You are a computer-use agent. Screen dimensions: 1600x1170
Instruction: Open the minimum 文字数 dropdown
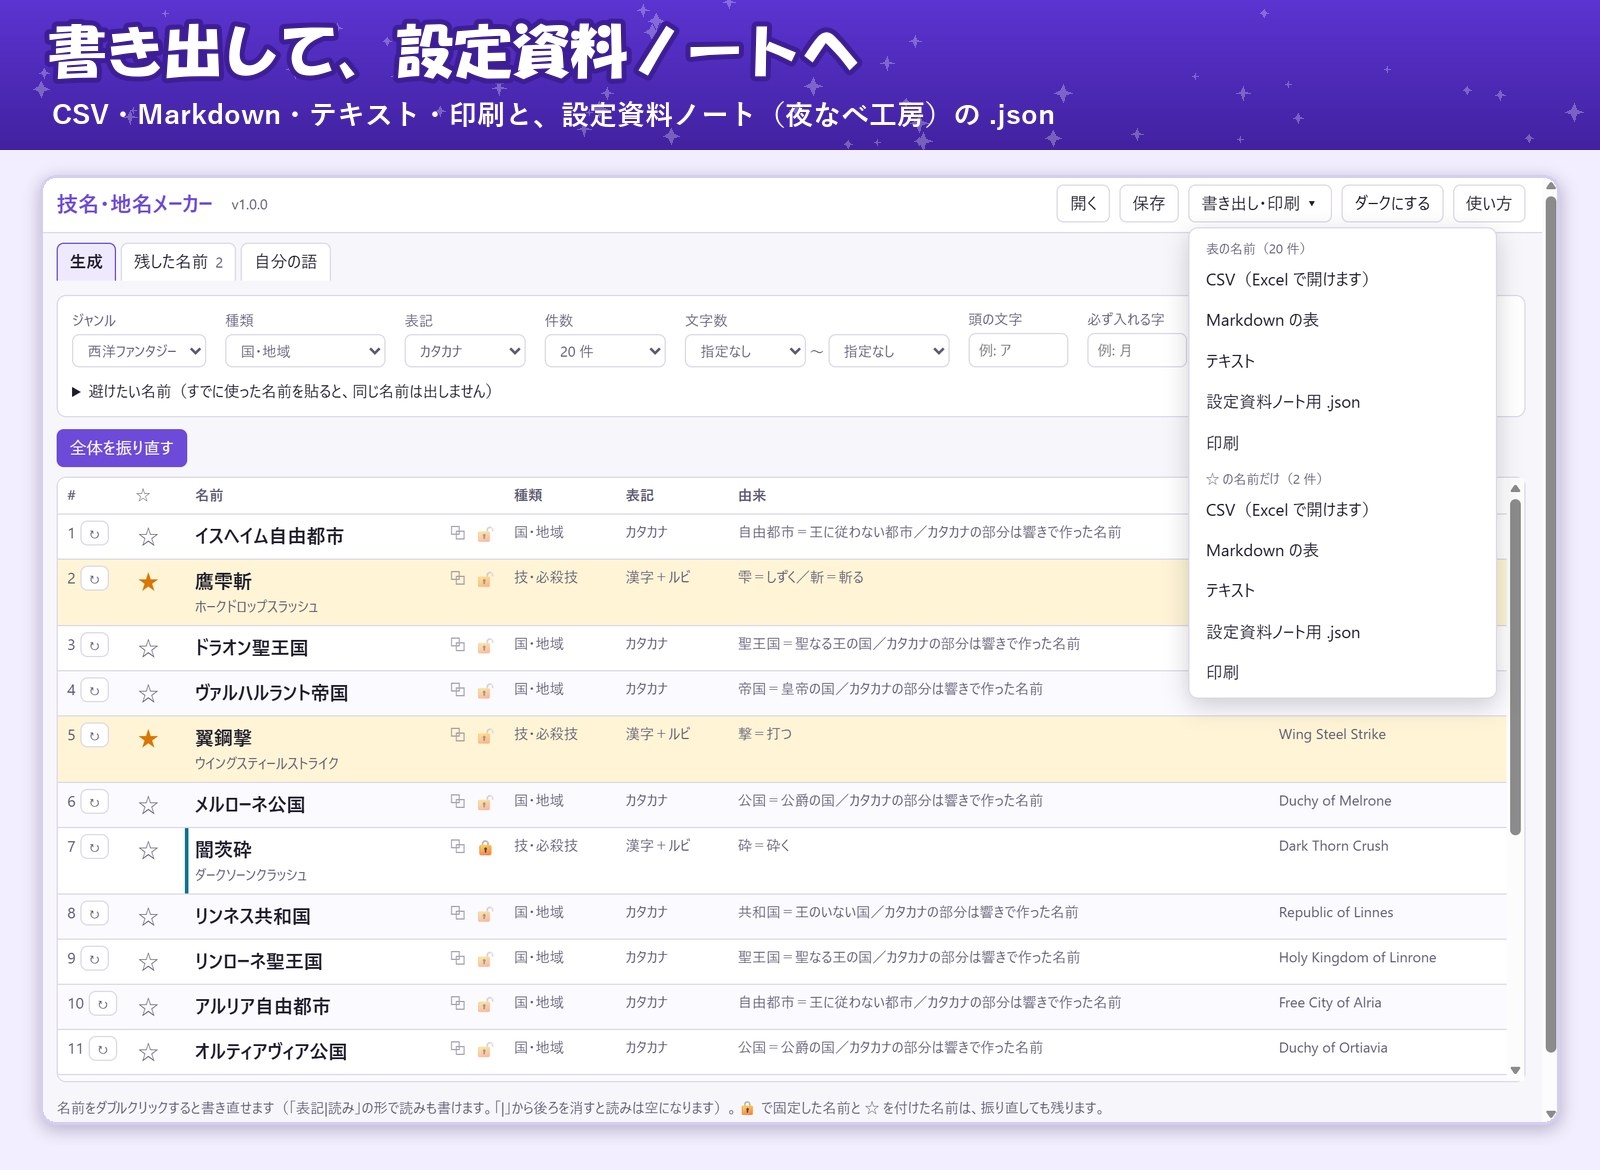[x=745, y=351]
